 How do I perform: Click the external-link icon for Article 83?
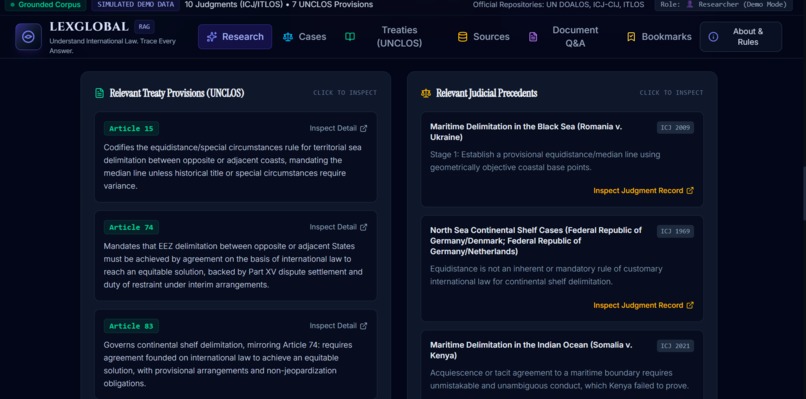point(363,326)
